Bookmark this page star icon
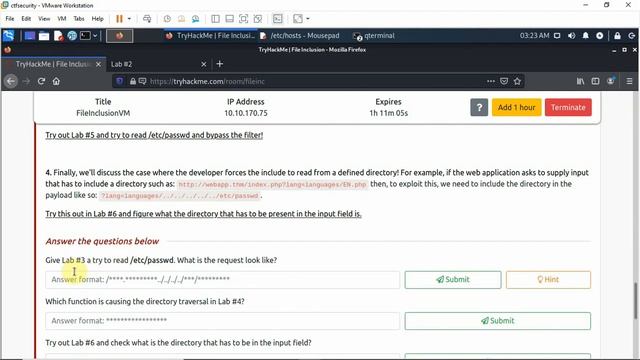Viewport: 640px width, 360px height. click(x=518, y=81)
